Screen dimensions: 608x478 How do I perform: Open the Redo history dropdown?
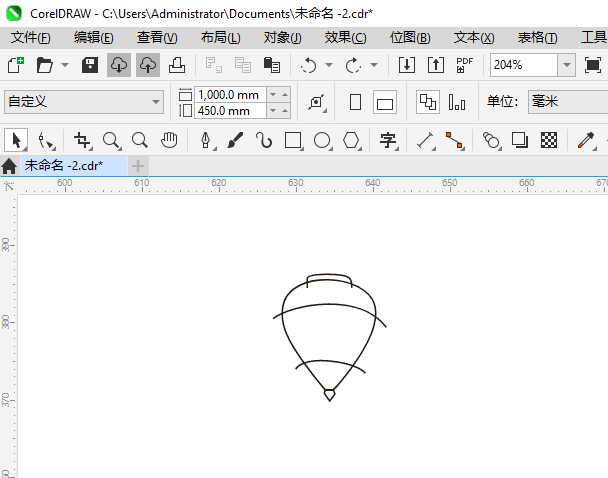tap(374, 65)
